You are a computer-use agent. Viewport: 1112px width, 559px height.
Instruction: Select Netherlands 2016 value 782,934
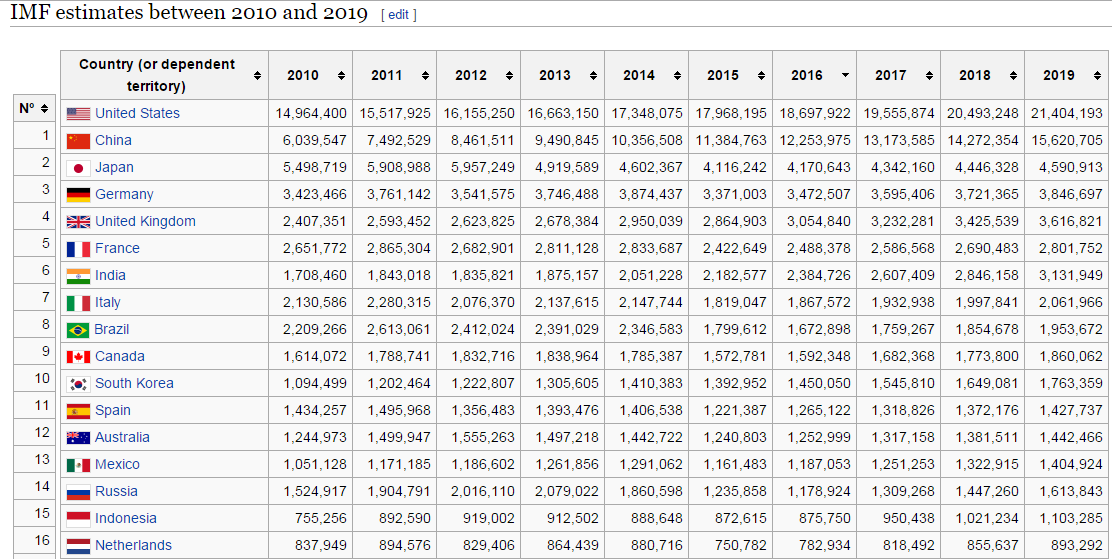pyautogui.click(x=823, y=545)
